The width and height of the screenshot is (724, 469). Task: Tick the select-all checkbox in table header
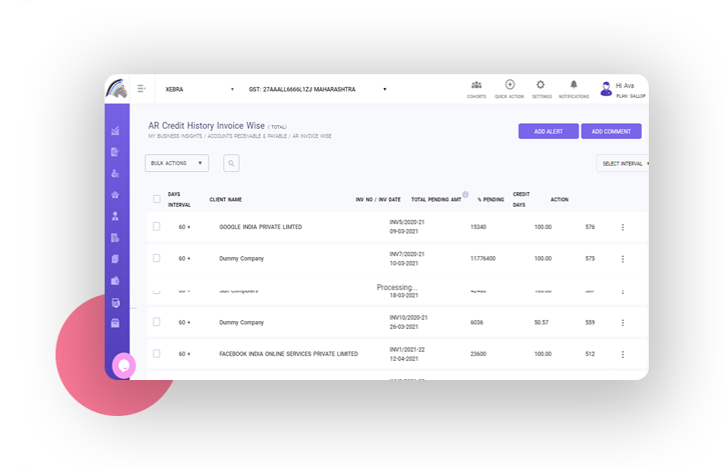pos(157,199)
